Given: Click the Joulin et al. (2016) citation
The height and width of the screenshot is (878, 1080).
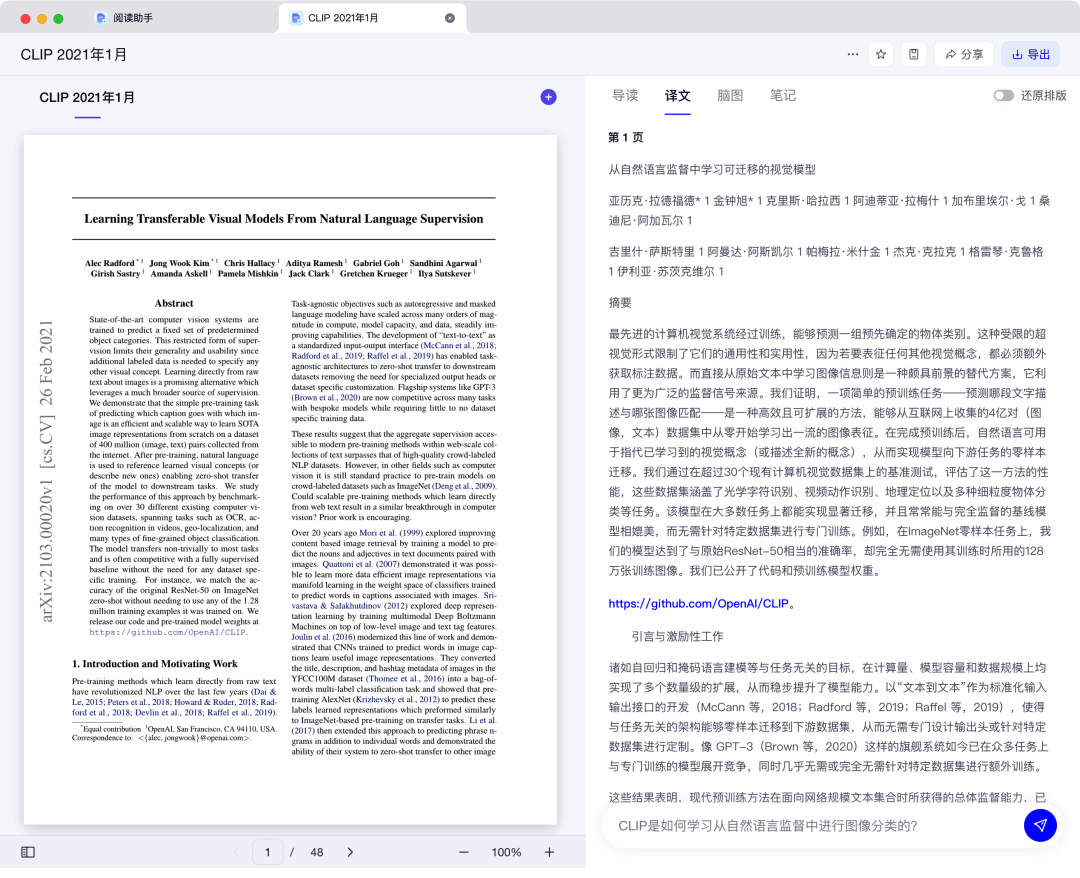Looking at the screenshot, I should [322, 637].
